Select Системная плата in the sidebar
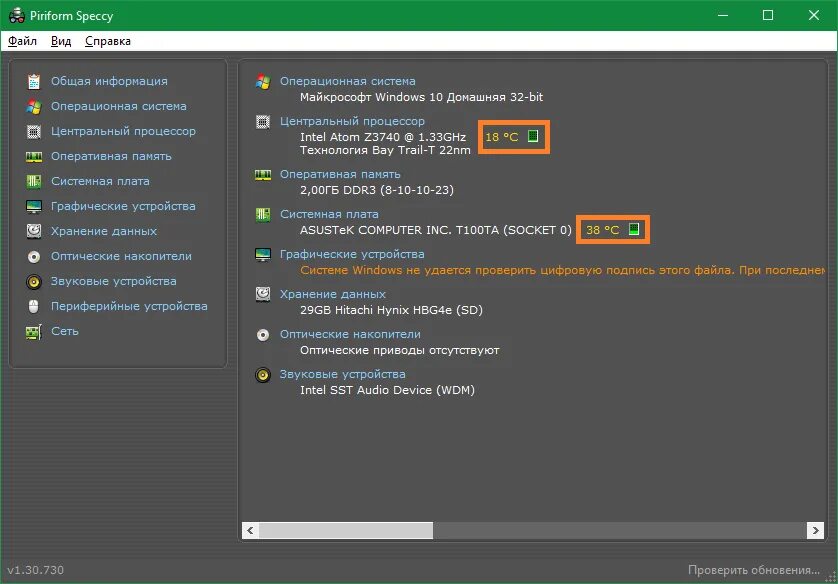The image size is (838, 584). tap(100, 181)
